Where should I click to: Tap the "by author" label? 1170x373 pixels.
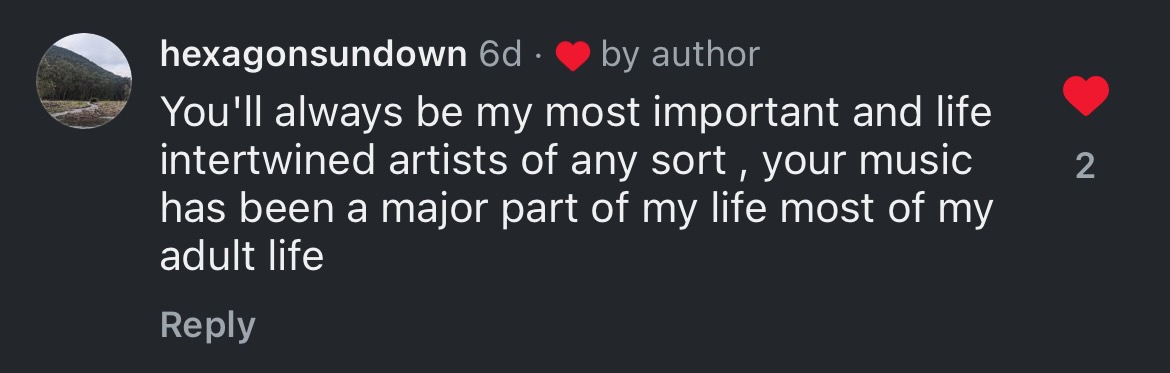(x=680, y=54)
